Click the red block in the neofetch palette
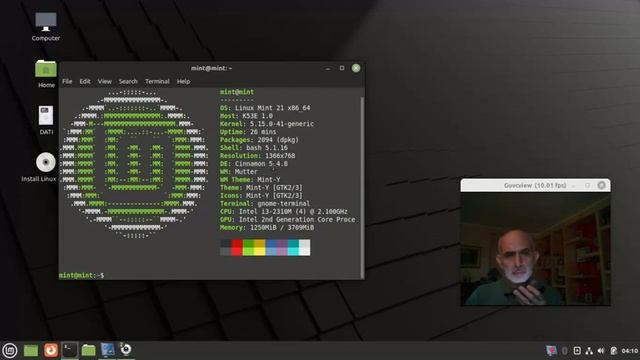Viewport: 640px width, 360px height. pos(237,247)
